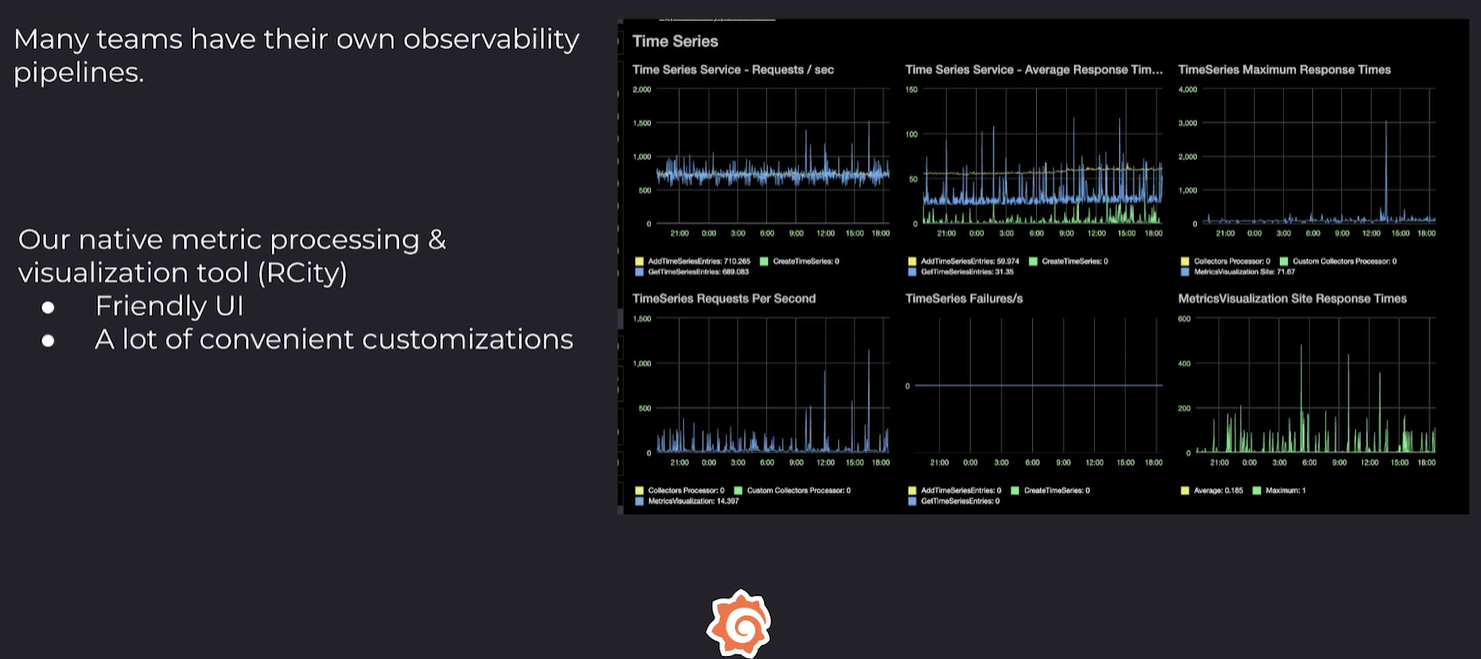This screenshot has width=1481, height=659.
Task: Click blue swatch for 'MetricsVisualization: 14.397'
Action: point(639,501)
